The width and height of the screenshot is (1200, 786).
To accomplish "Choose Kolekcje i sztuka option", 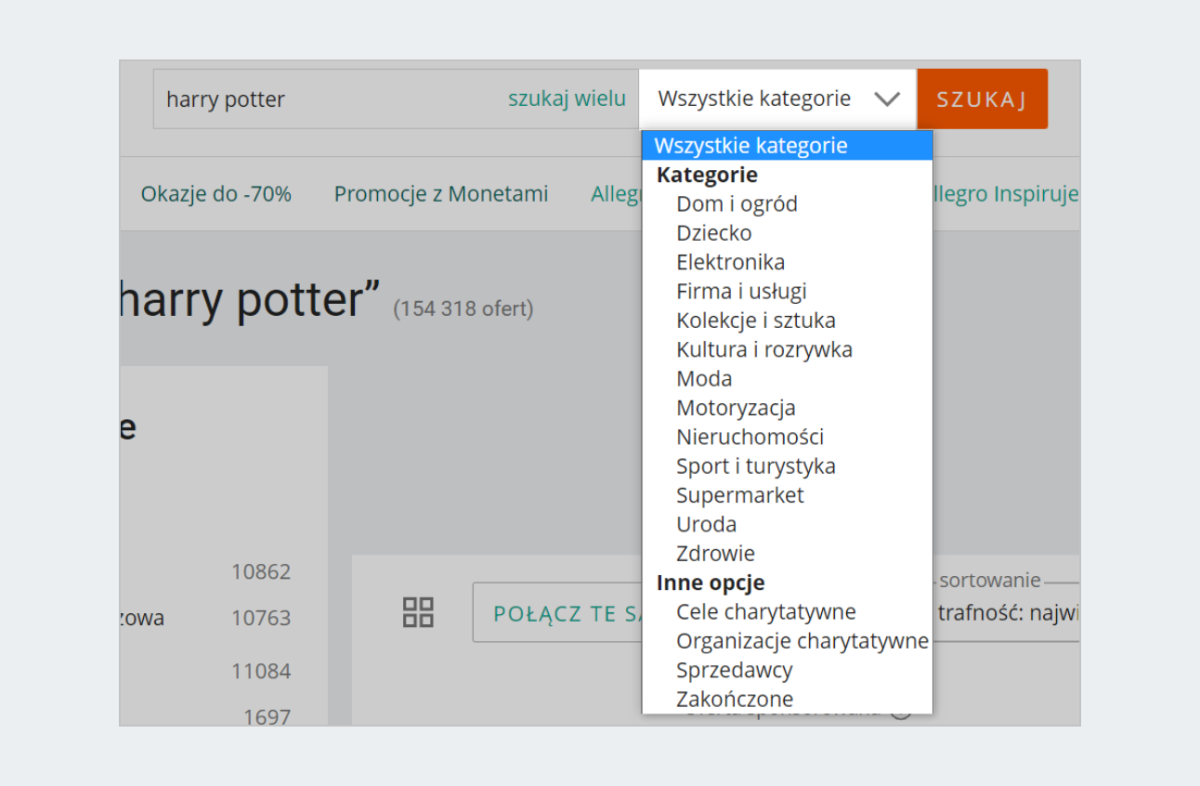I will click(755, 321).
